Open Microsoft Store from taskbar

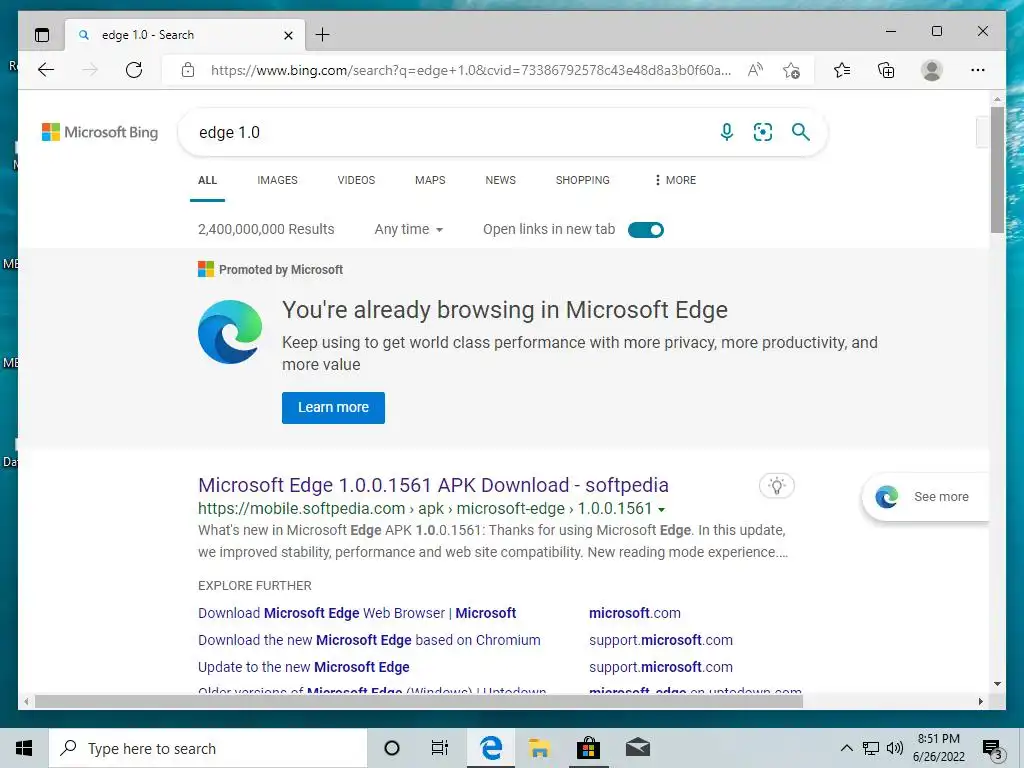click(x=588, y=748)
